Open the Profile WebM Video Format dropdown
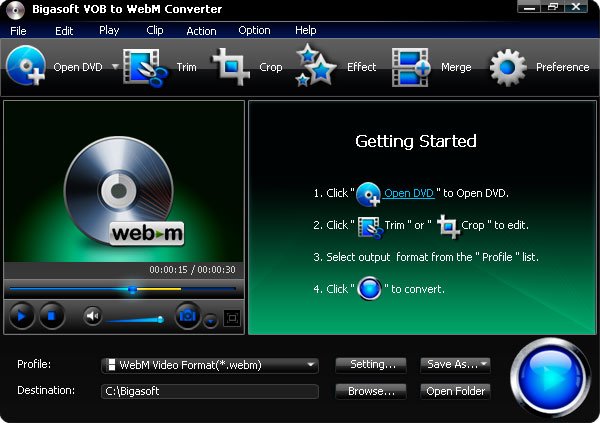The height and width of the screenshot is (423, 600). click(210, 365)
